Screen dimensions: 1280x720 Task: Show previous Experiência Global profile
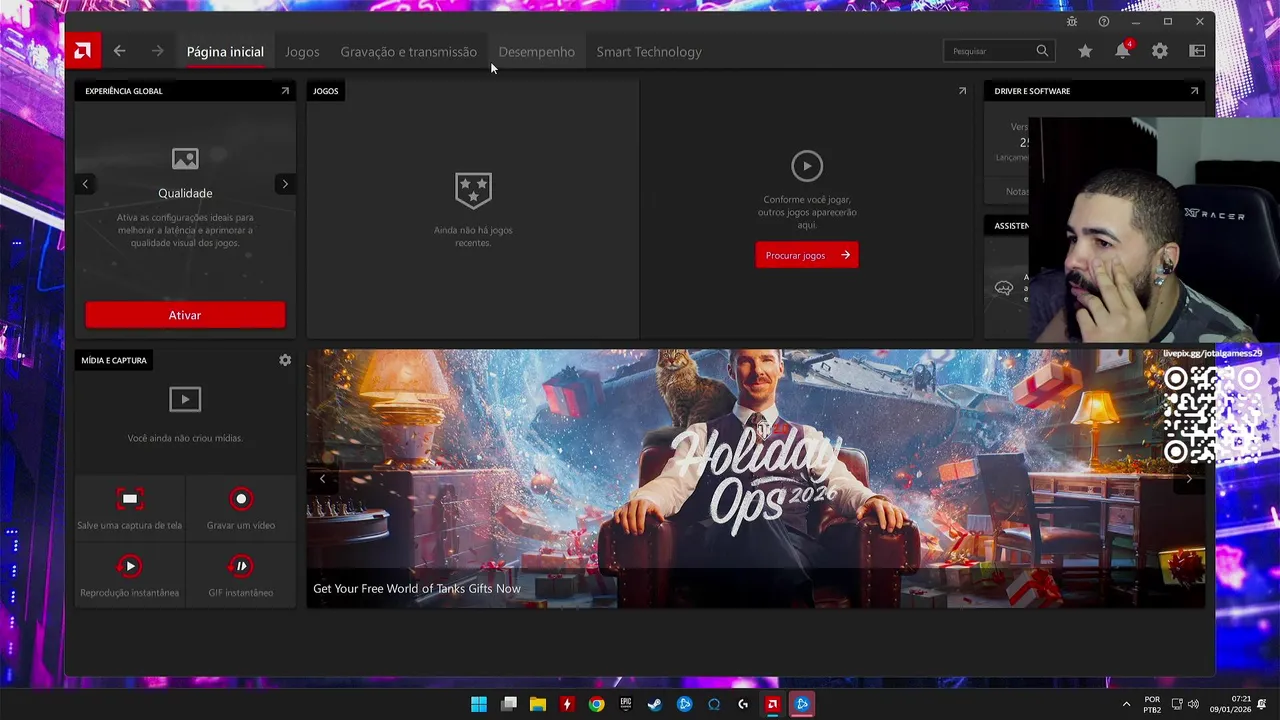[85, 184]
